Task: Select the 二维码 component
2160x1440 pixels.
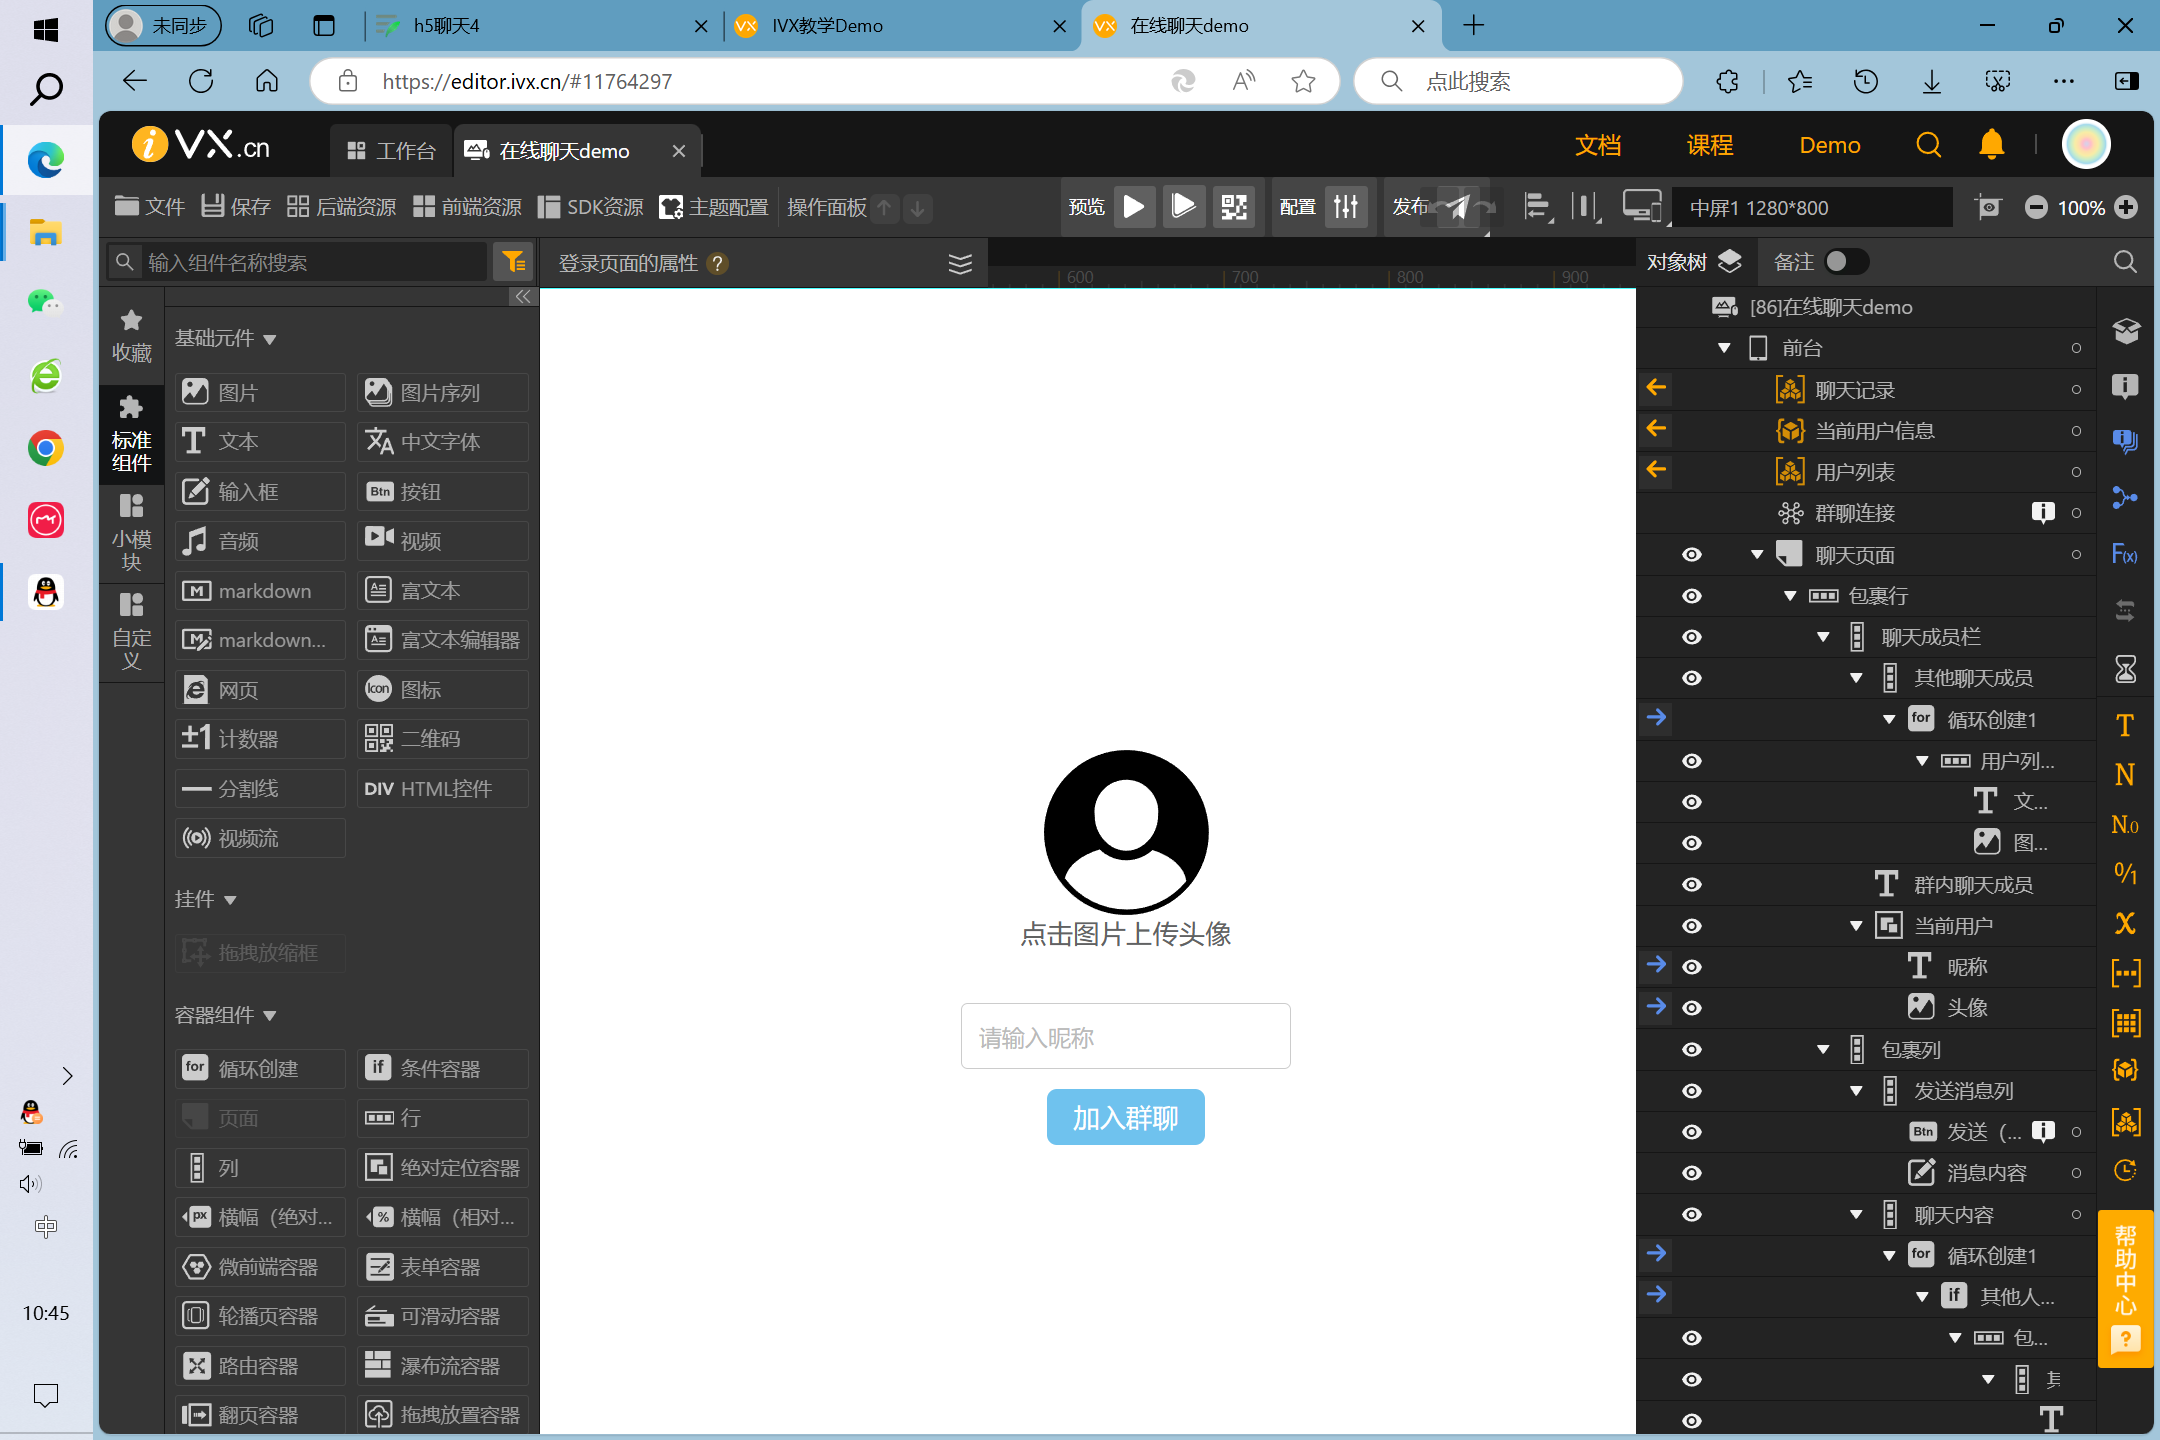Action: 442,738
